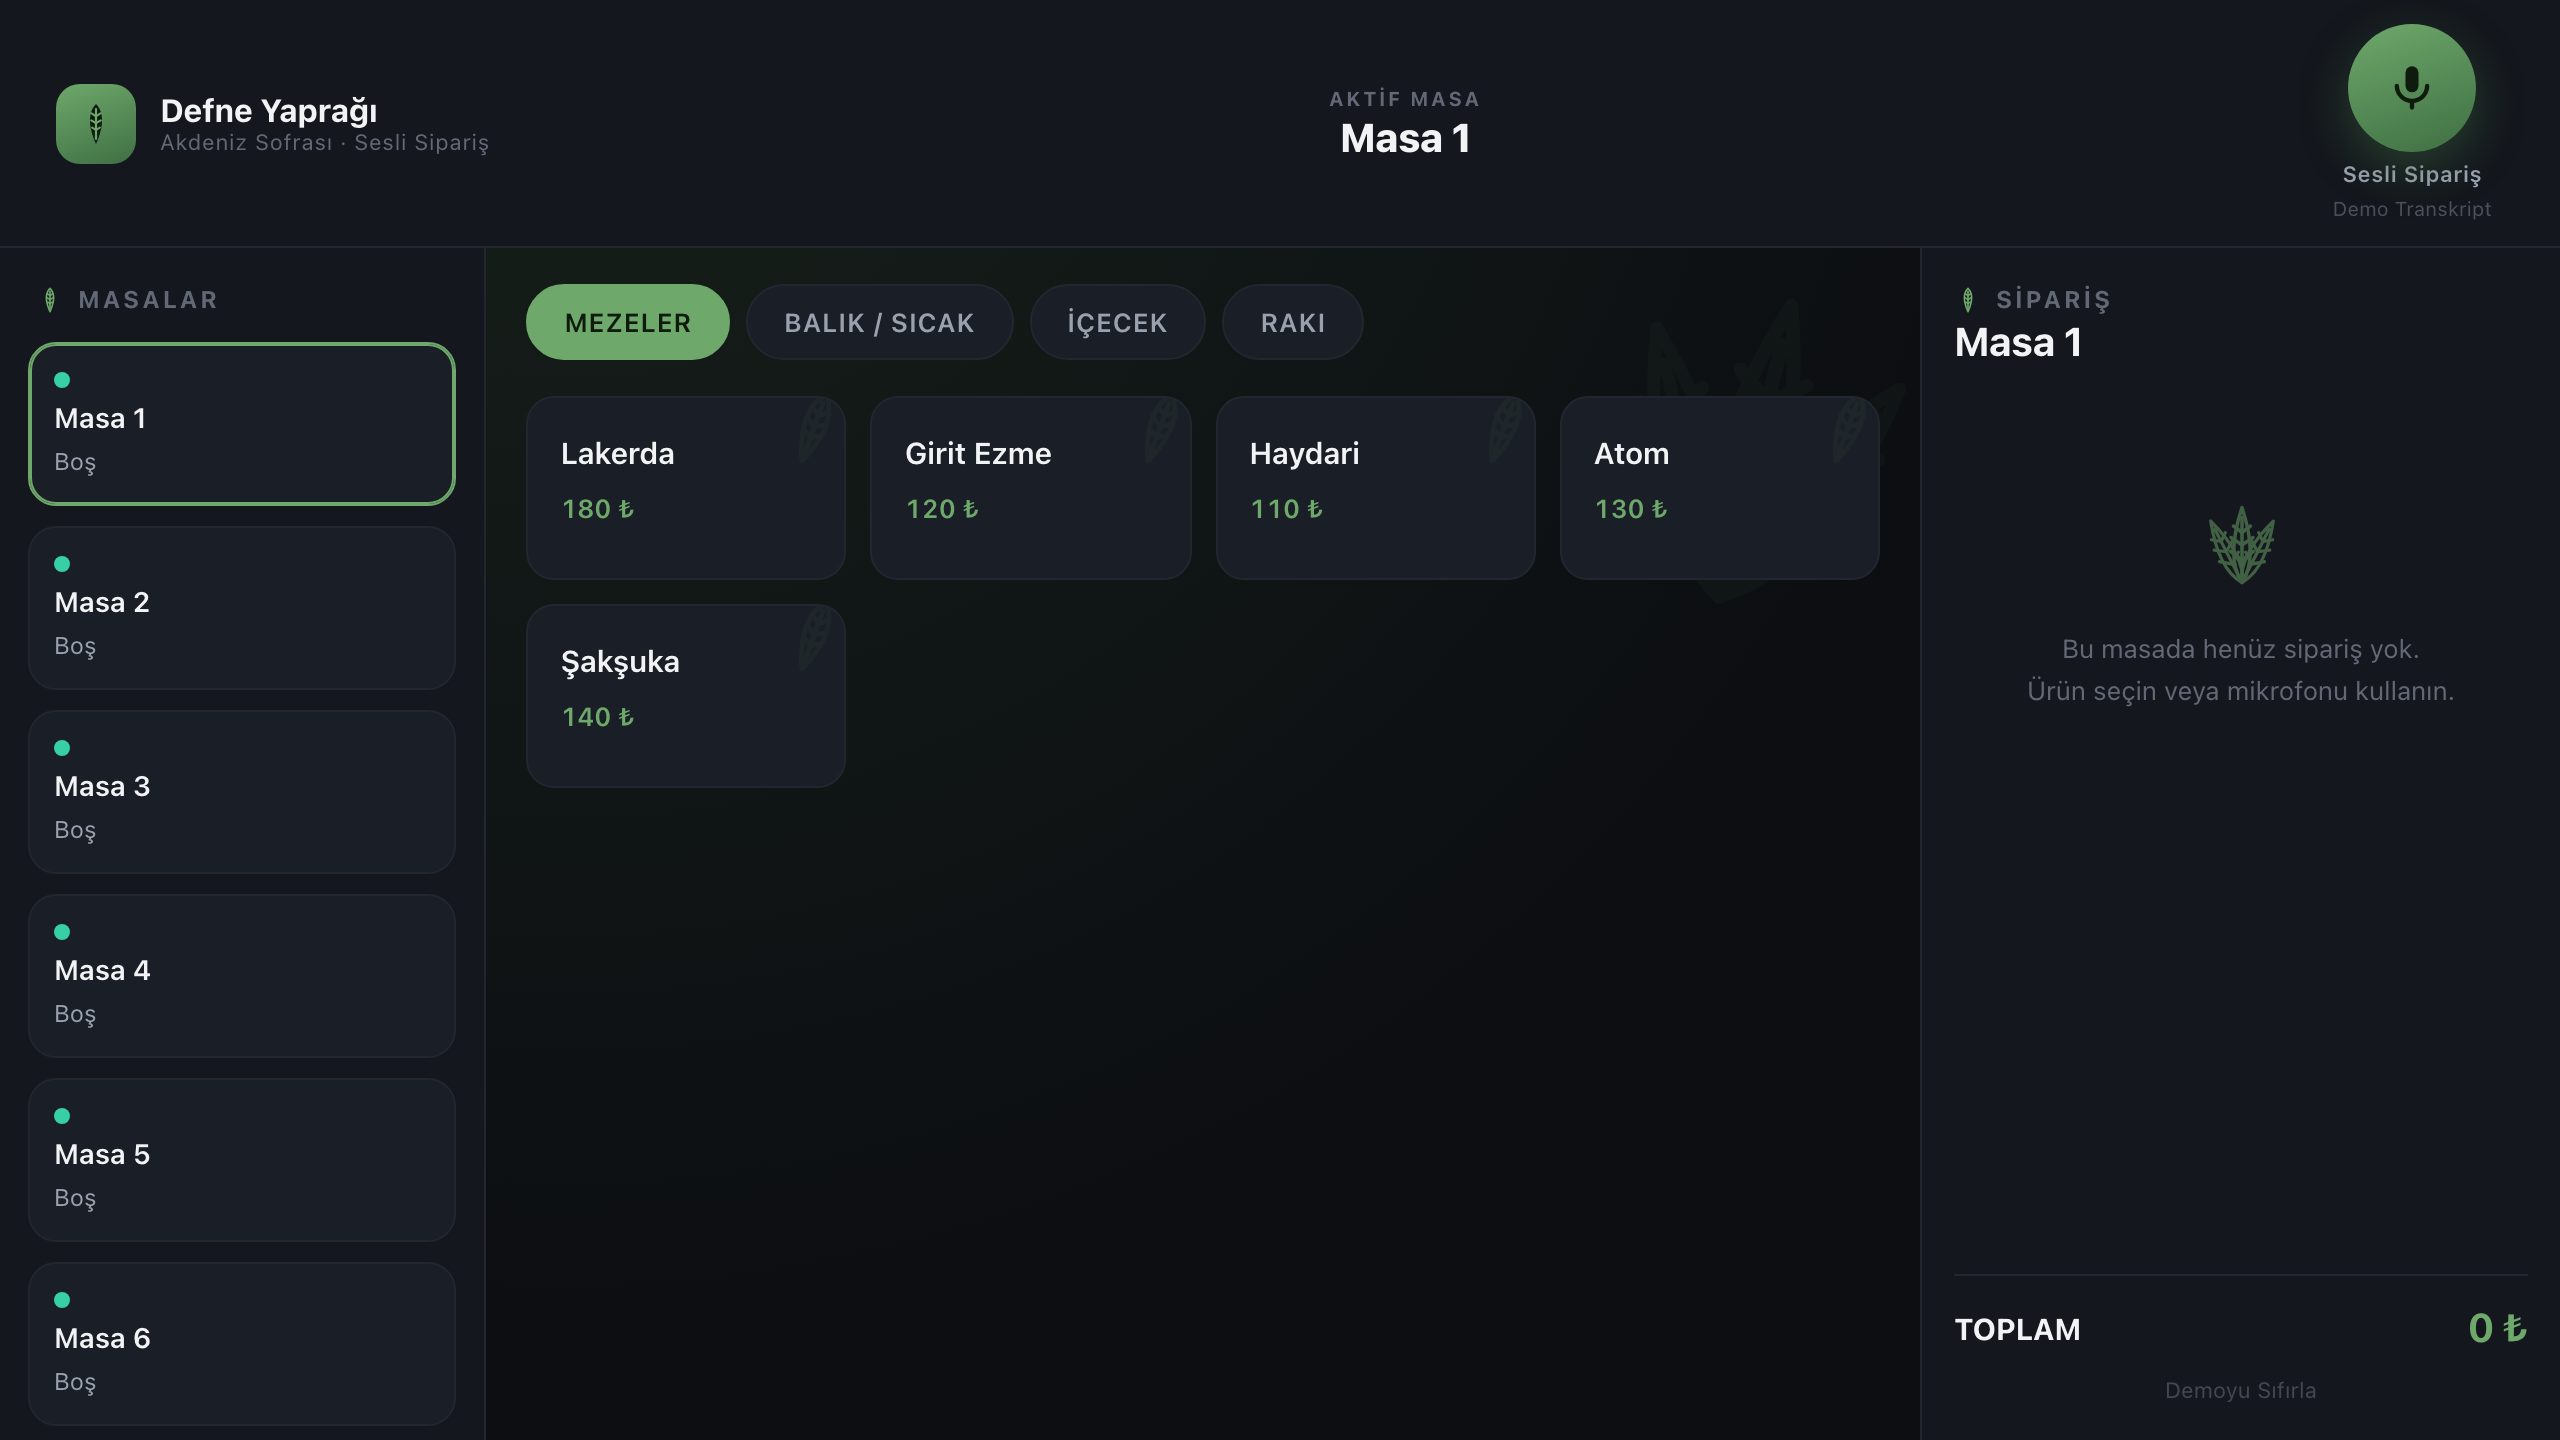Add Şakşuka to the order
The image size is (2560, 1440).
(686, 696)
